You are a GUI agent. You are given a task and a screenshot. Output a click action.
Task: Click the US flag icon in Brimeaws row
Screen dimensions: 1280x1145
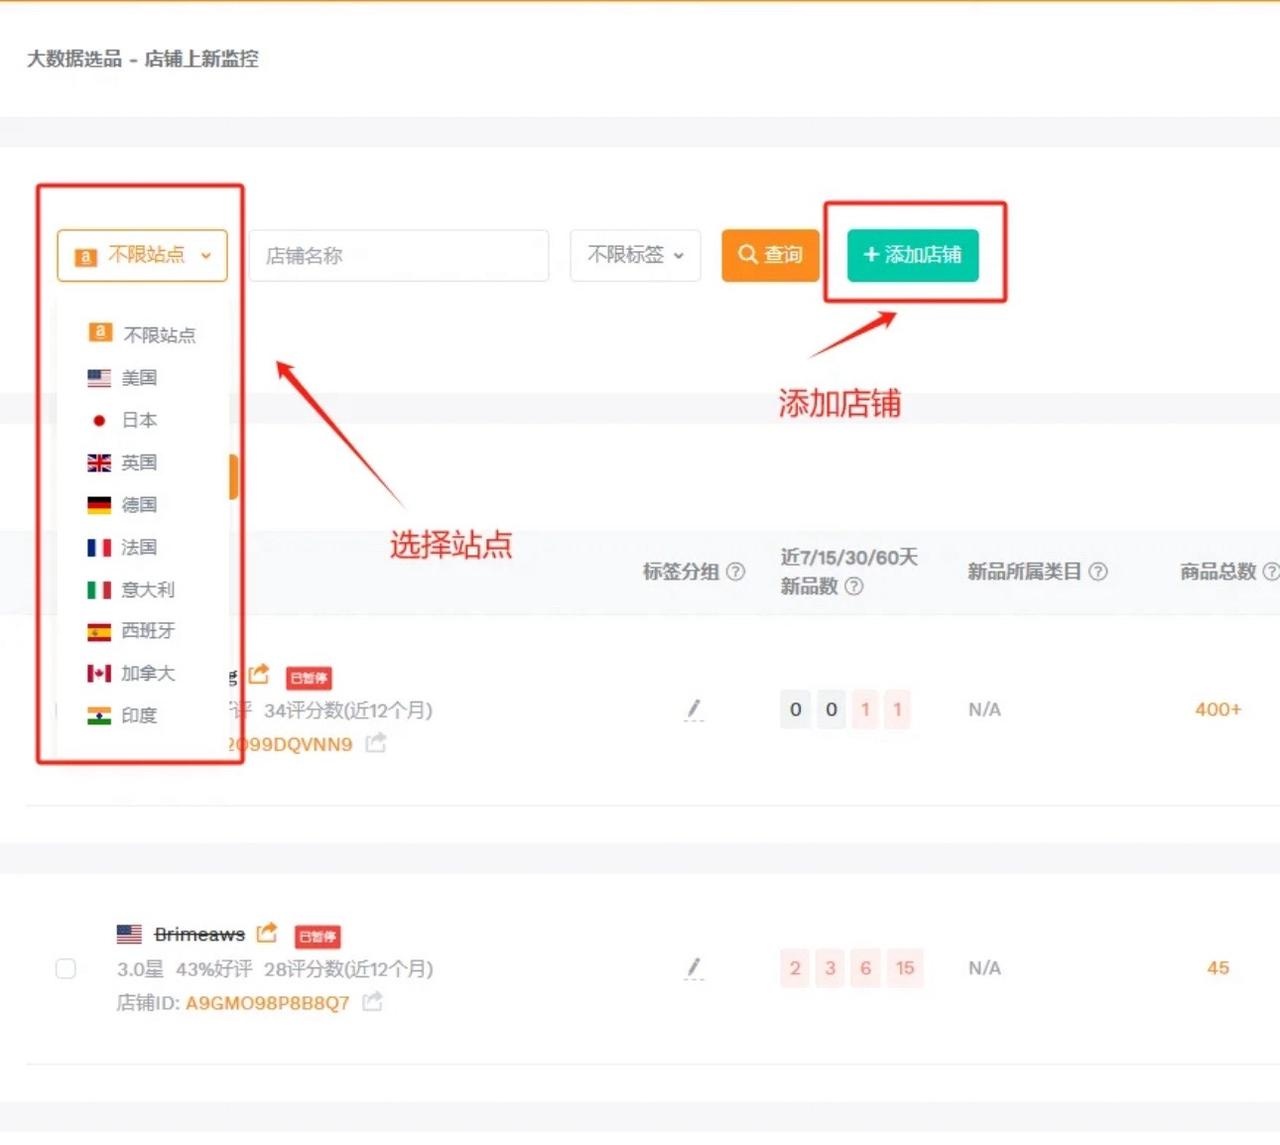(129, 934)
